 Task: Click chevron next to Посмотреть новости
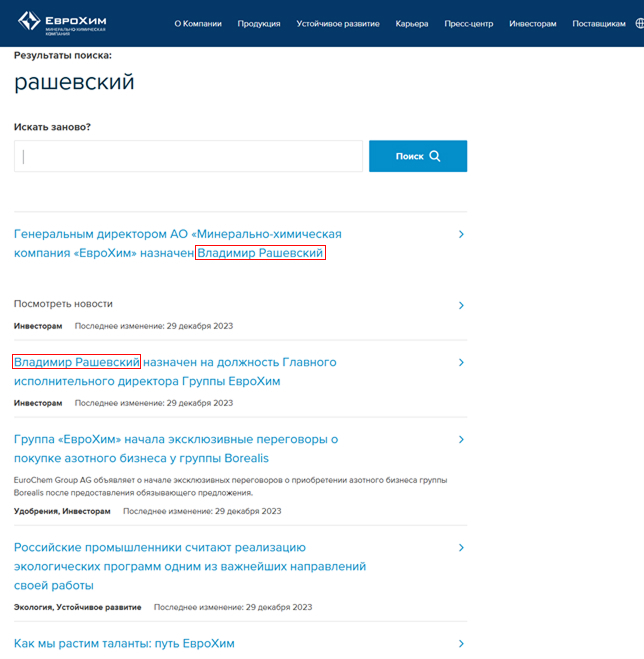tap(461, 305)
